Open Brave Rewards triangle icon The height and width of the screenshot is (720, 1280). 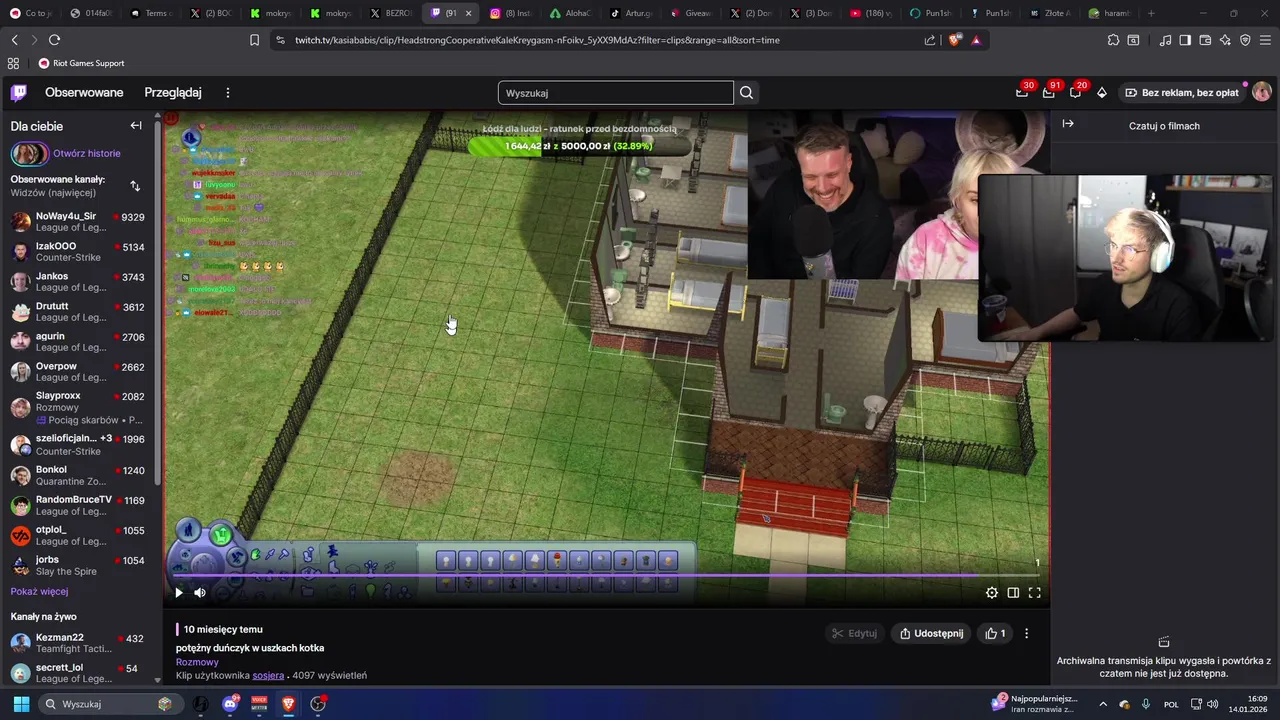(x=976, y=40)
